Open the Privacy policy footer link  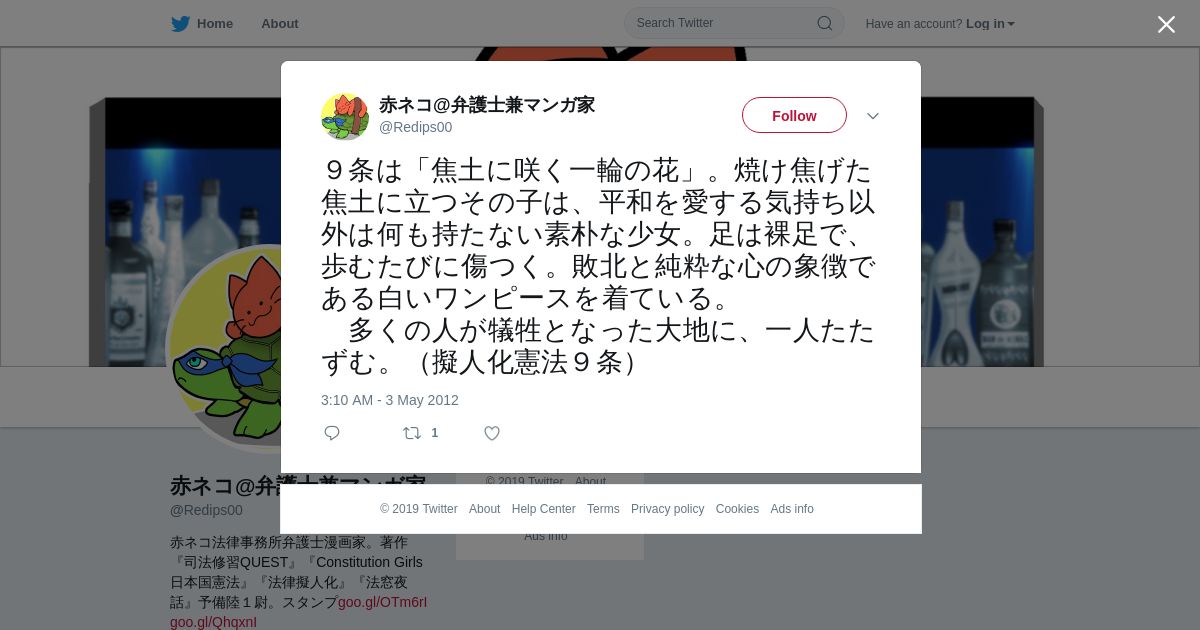(x=667, y=509)
